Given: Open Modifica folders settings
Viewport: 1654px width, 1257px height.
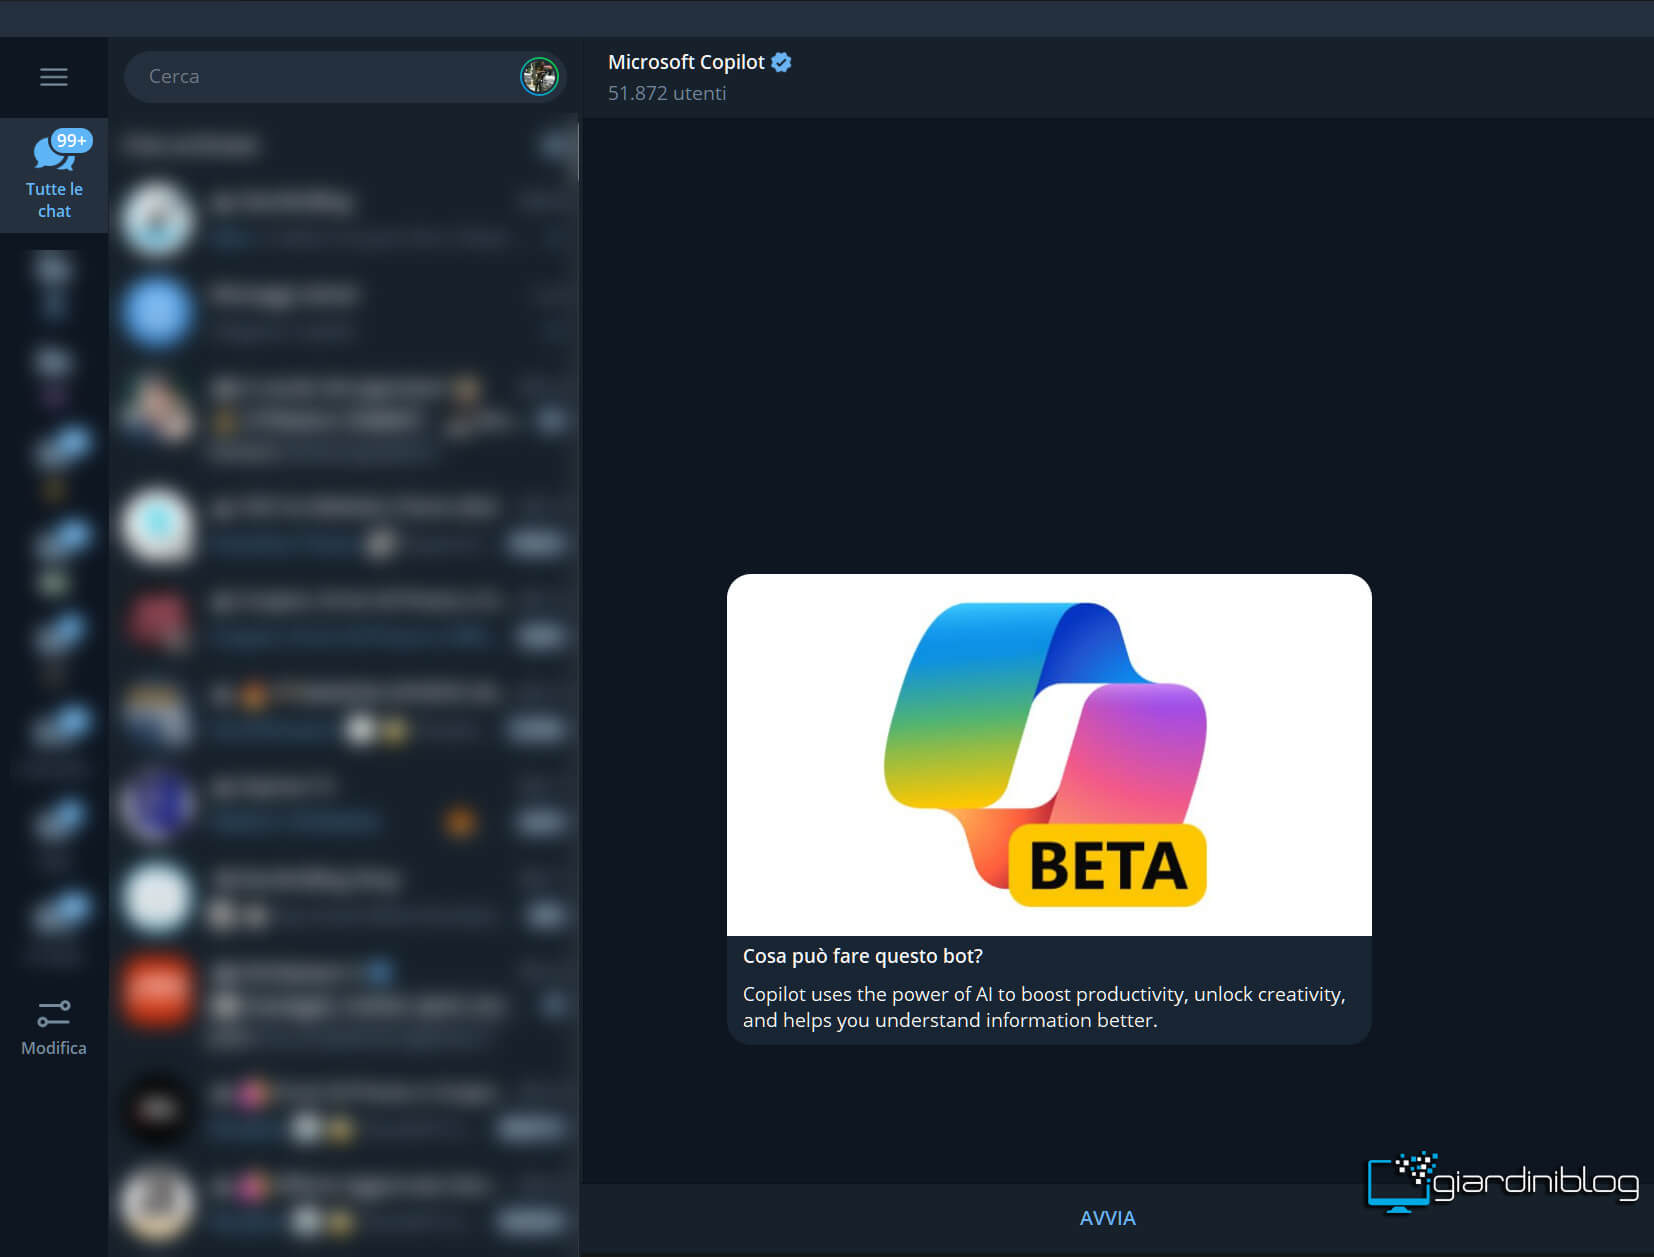Looking at the screenshot, I should (54, 1027).
